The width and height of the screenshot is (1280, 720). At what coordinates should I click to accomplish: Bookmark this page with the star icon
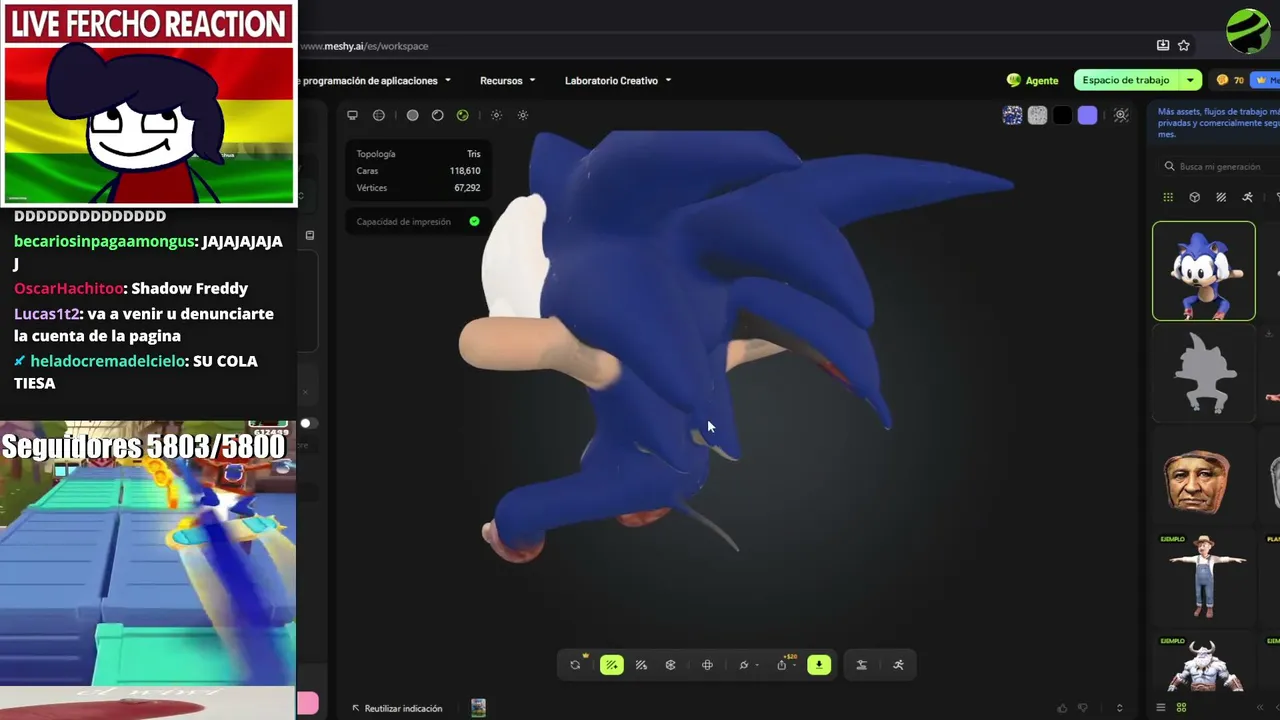point(1184,45)
